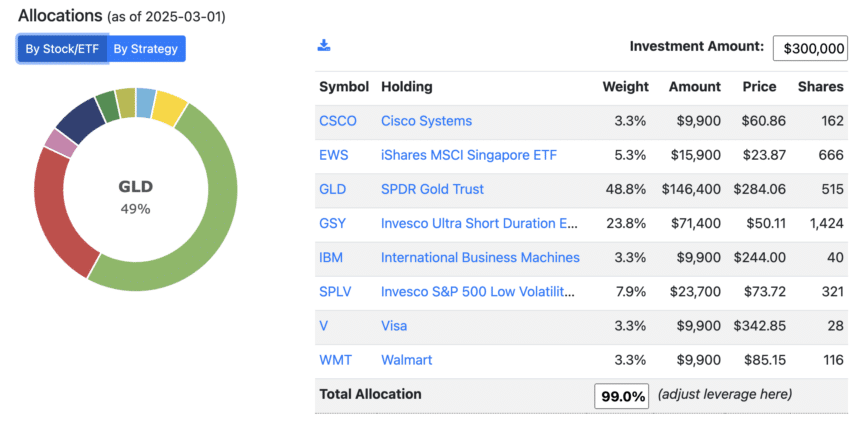Select the pink donut chart slice
Viewport: 860px width, 421px height.
(60, 143)
